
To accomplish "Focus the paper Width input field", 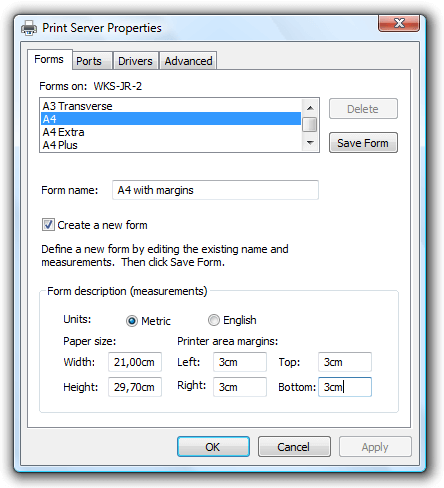I will pos(135,362).
